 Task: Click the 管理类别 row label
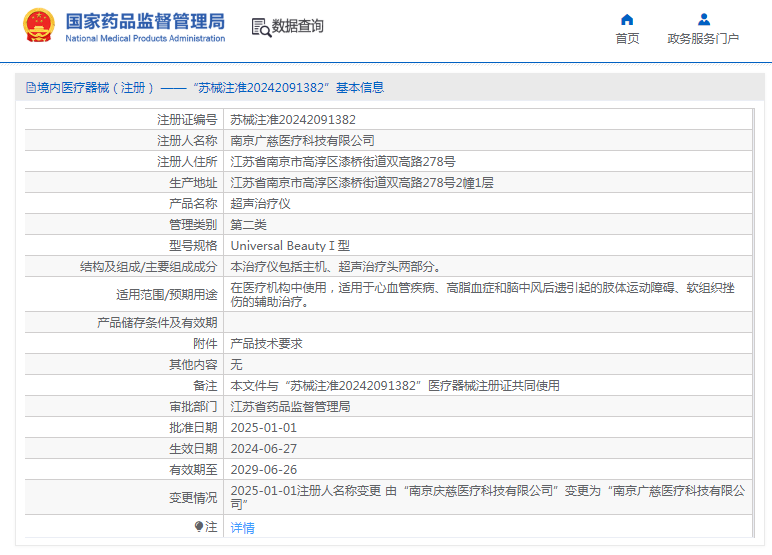[x=193, y=225]
